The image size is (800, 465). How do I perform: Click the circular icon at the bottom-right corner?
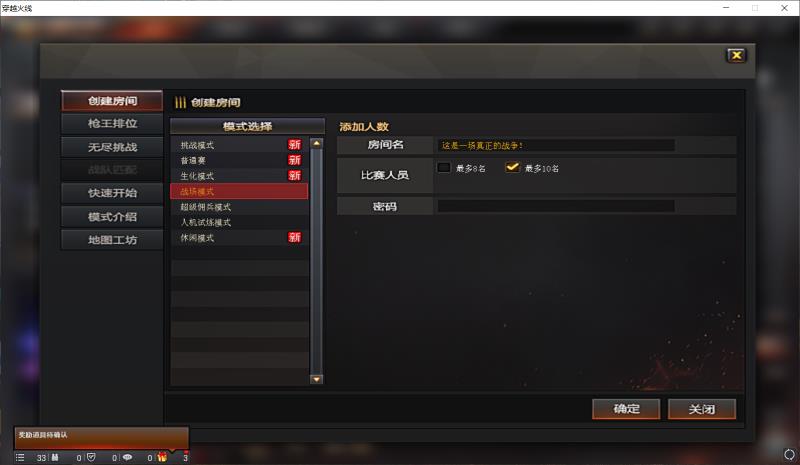pos(789,454)
